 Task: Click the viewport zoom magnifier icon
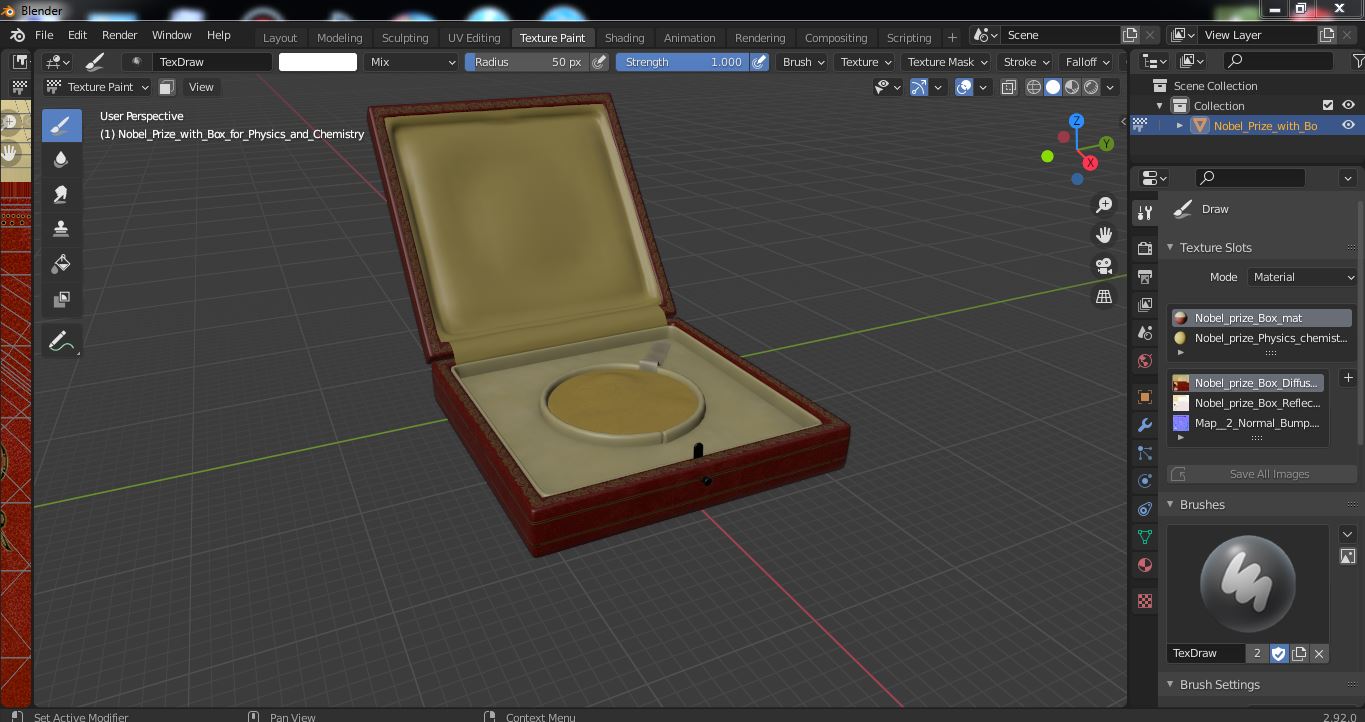[1104, 204]
